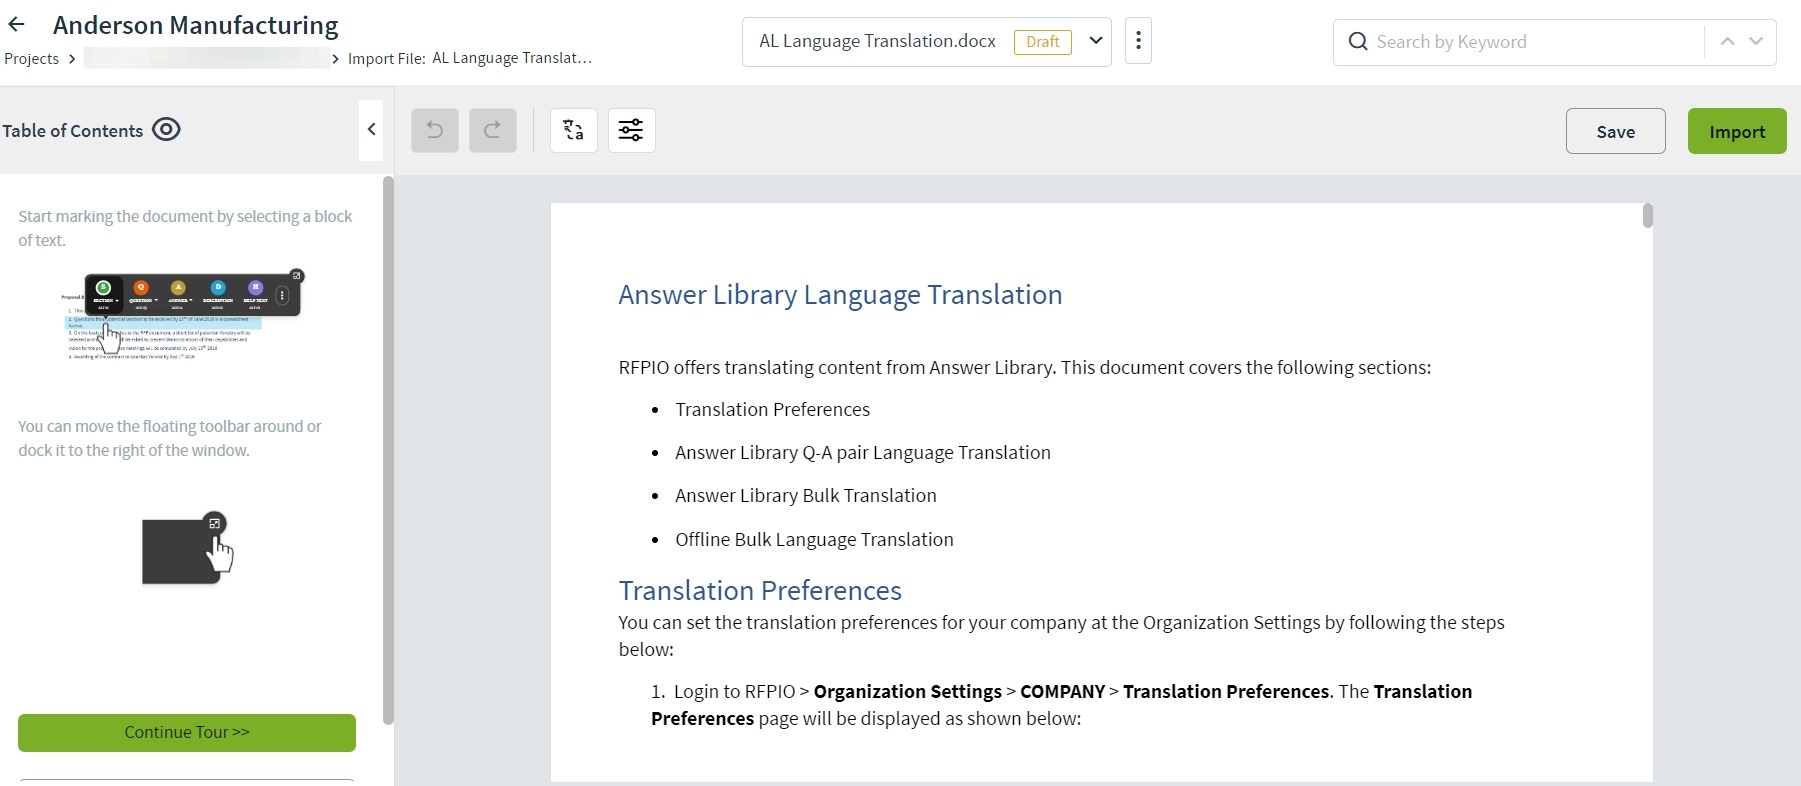Collapse the Table of Contents panel
The image size is (1801, 786).
coord(371,130)
